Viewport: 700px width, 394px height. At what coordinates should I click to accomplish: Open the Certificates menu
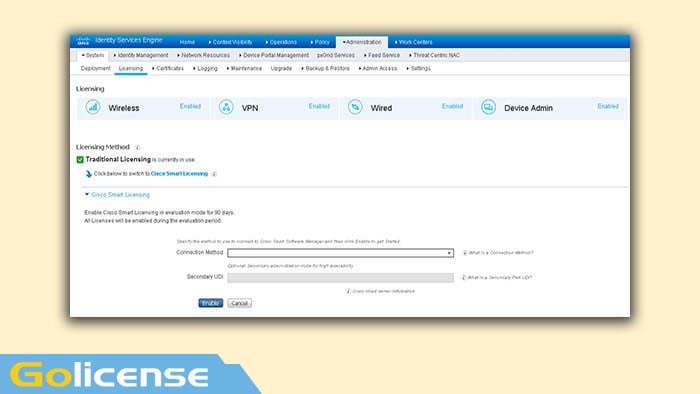[168, 68]
